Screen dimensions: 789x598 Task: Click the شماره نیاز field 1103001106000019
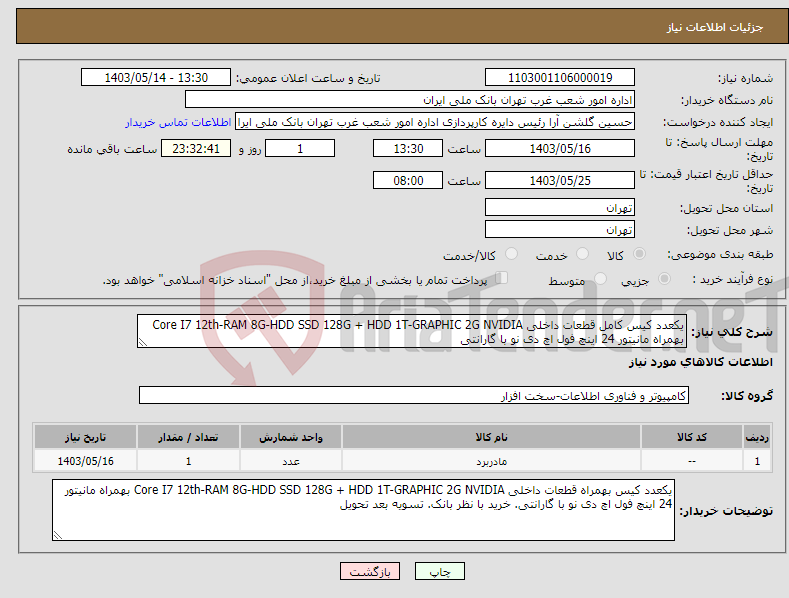pos(560,78)
